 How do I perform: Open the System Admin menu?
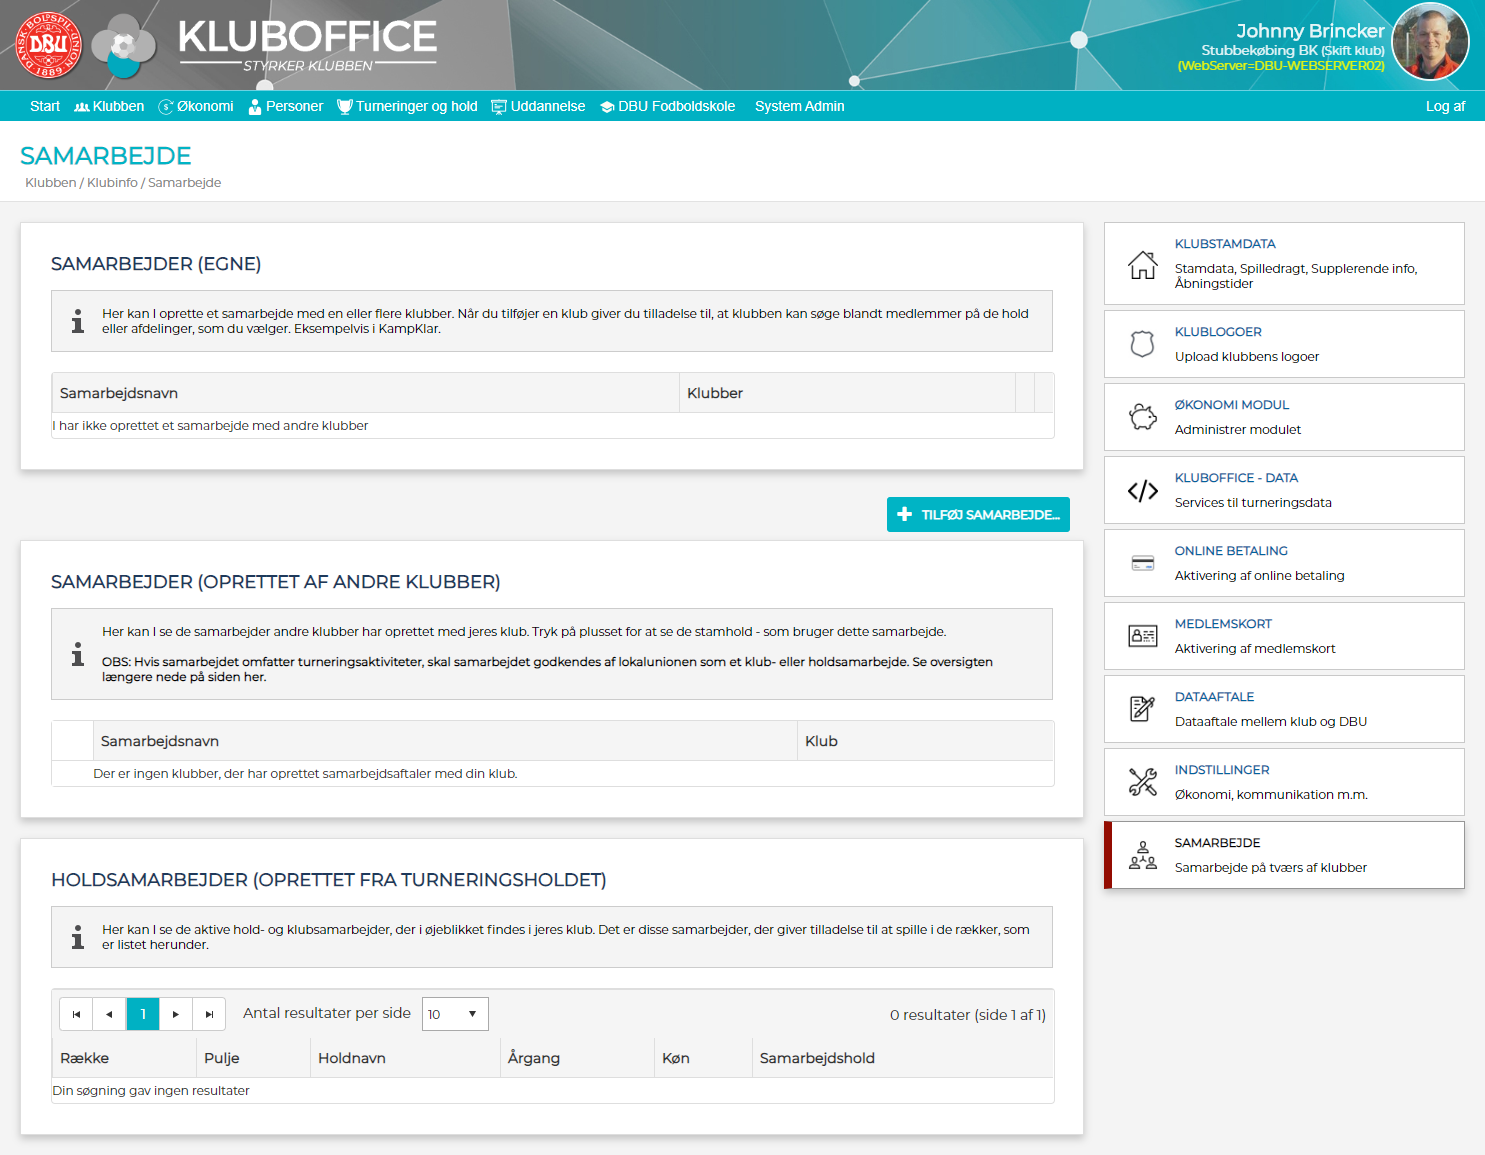coord(800,106)
